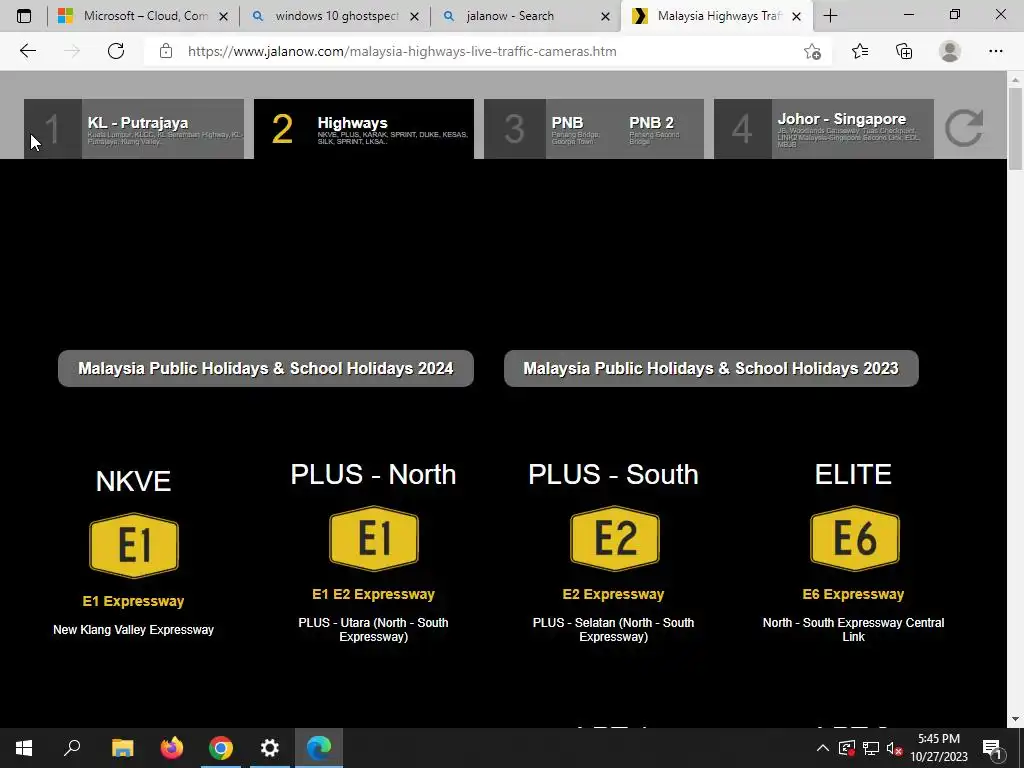This screenshot has width=1024, height=768.
Task: Click the PLUS - South E2 badge
Action: pyautogui.click(x=614, y=539)
